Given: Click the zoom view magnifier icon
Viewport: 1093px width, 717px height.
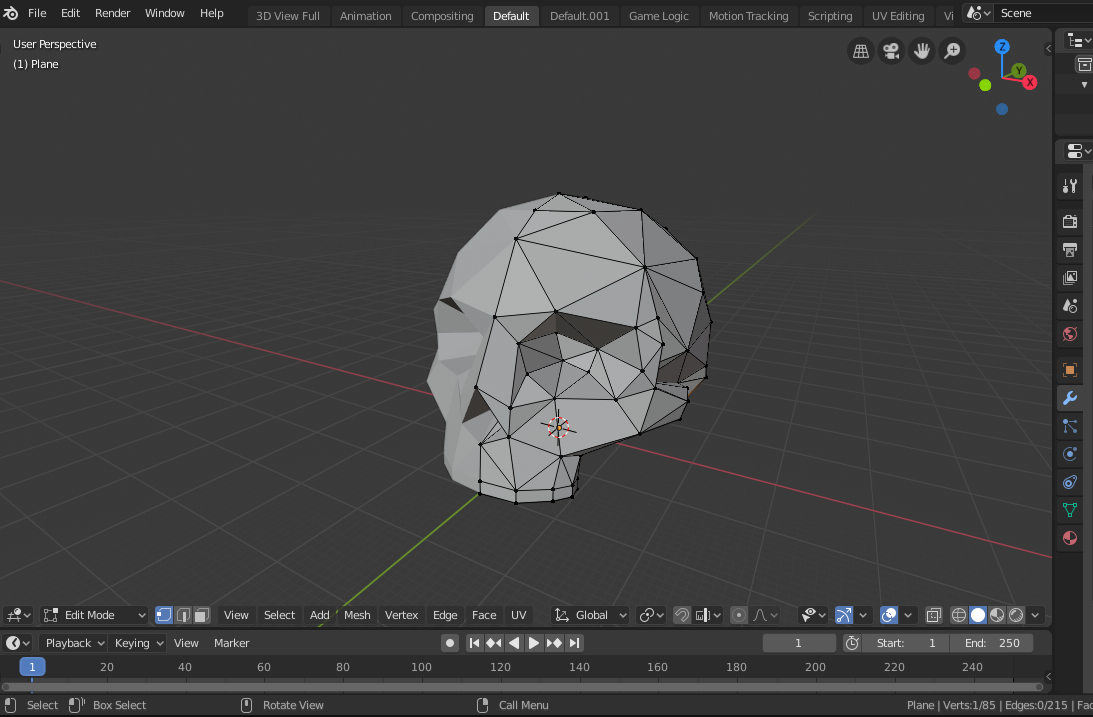Looking at the screenshot, I should (x=952, y=51).
